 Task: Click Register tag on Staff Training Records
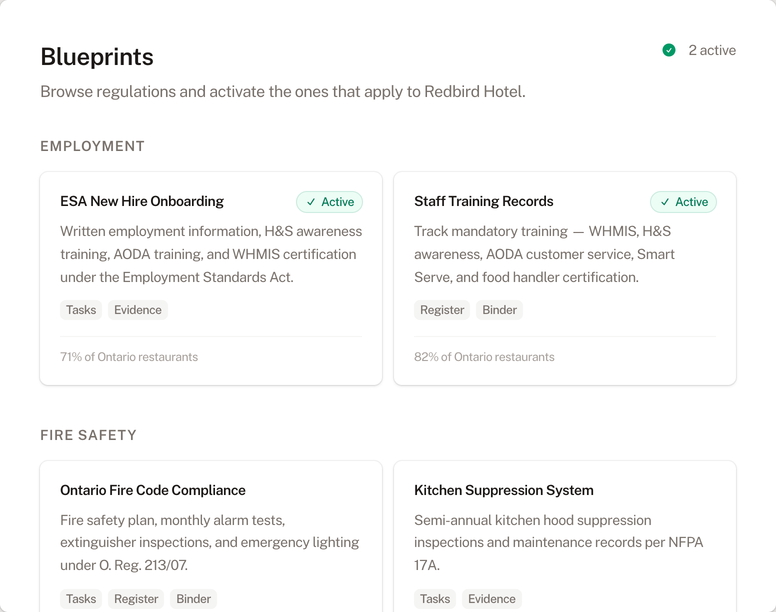click(442, 310)
